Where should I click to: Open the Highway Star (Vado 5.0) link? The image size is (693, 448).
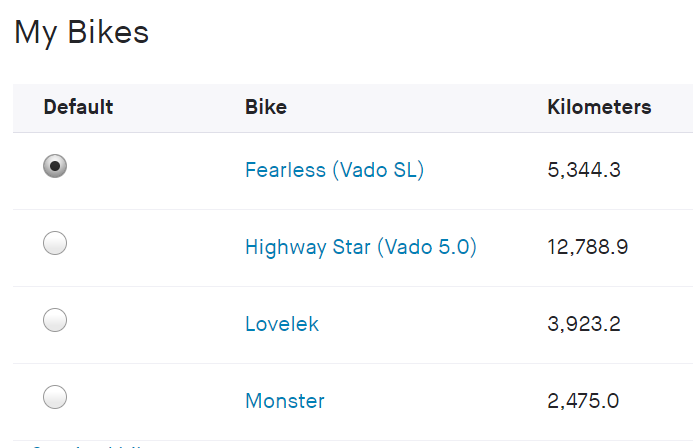coord(360,247)
